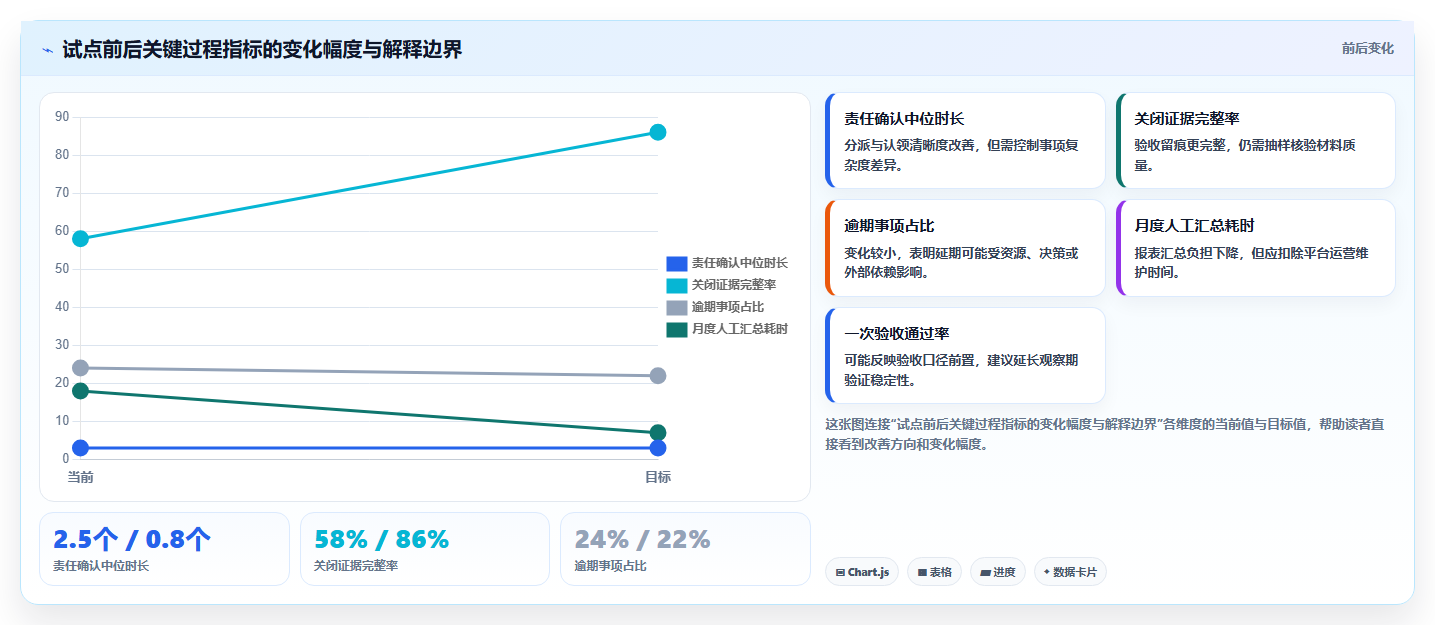
Task: Click the 58% / 86% stat card
Action: coord(425,549)
